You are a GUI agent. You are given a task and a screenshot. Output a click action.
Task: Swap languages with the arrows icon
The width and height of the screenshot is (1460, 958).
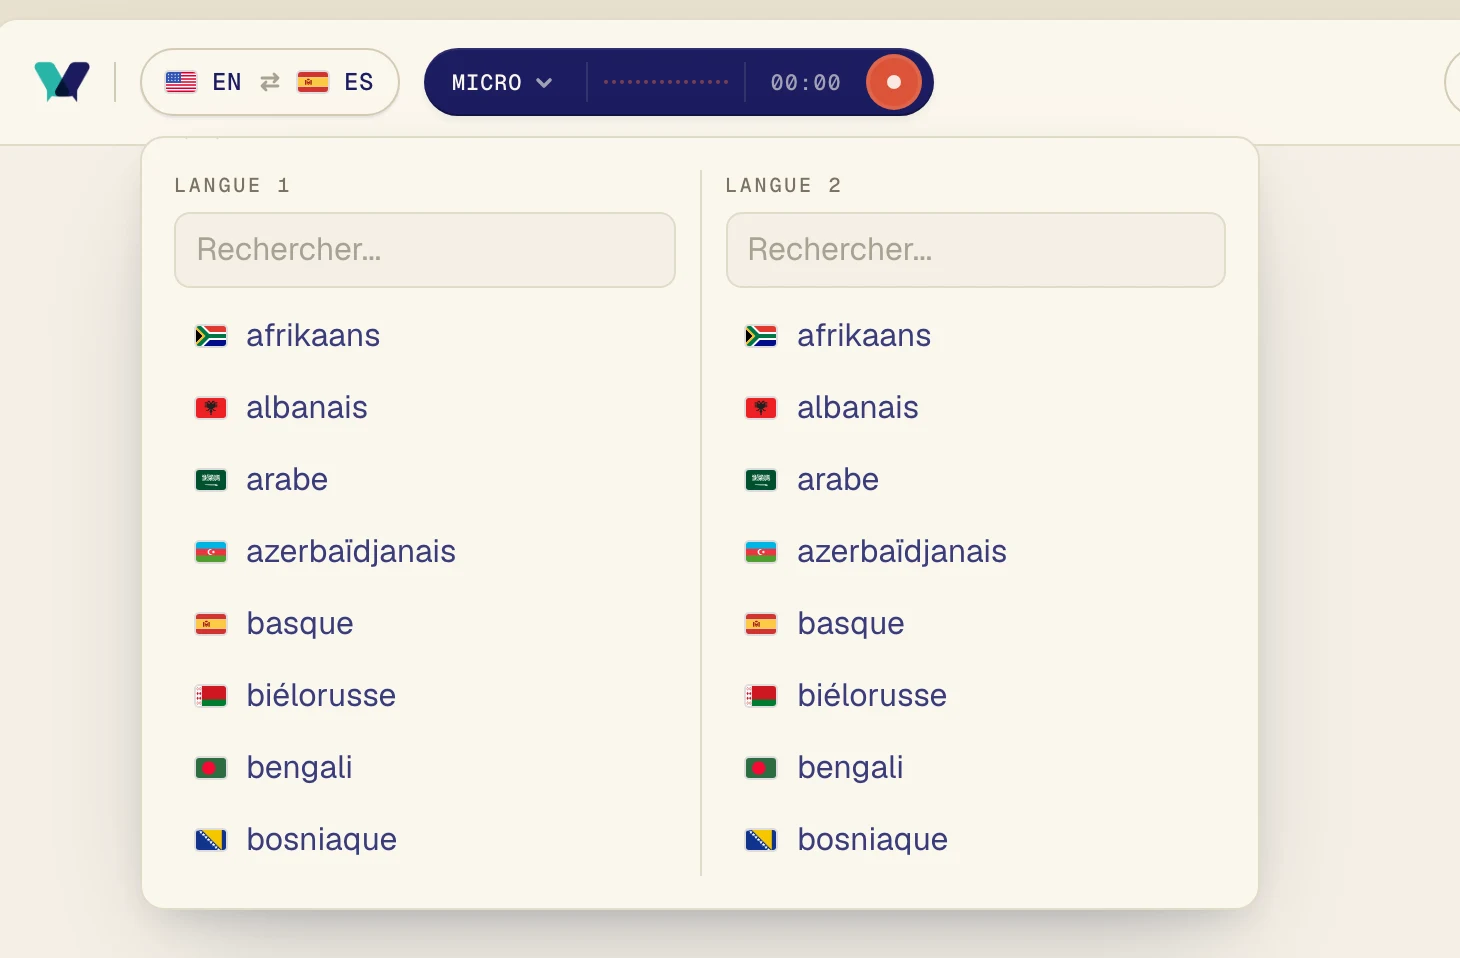270,82
